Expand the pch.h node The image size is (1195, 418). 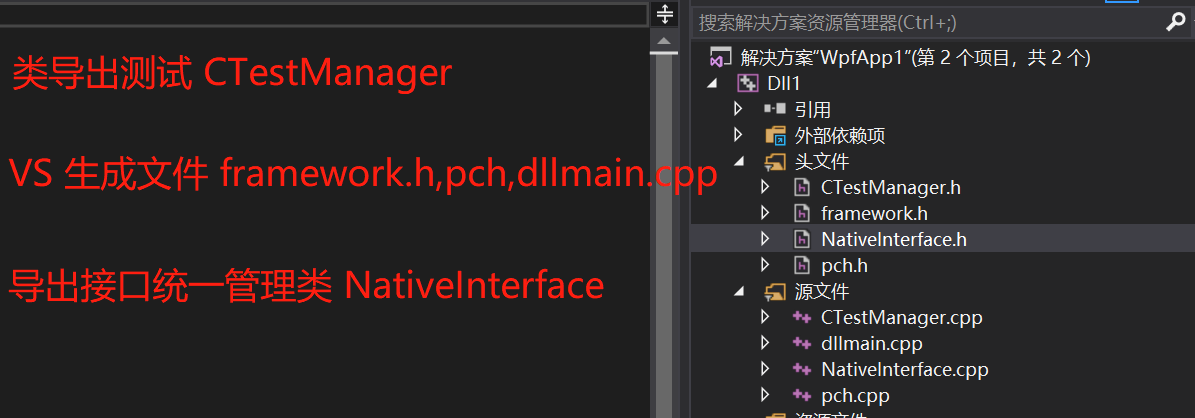coord(765,265)
